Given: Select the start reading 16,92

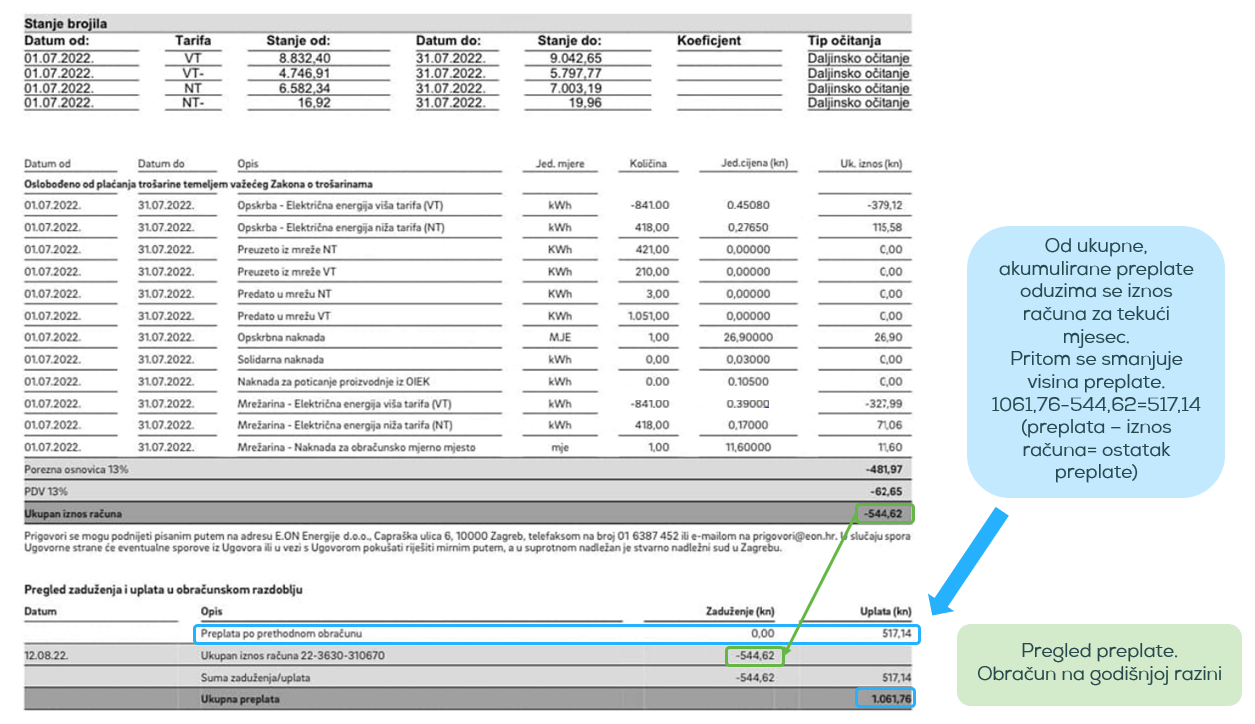Looking at the screenshot, I should click(313, 103).
